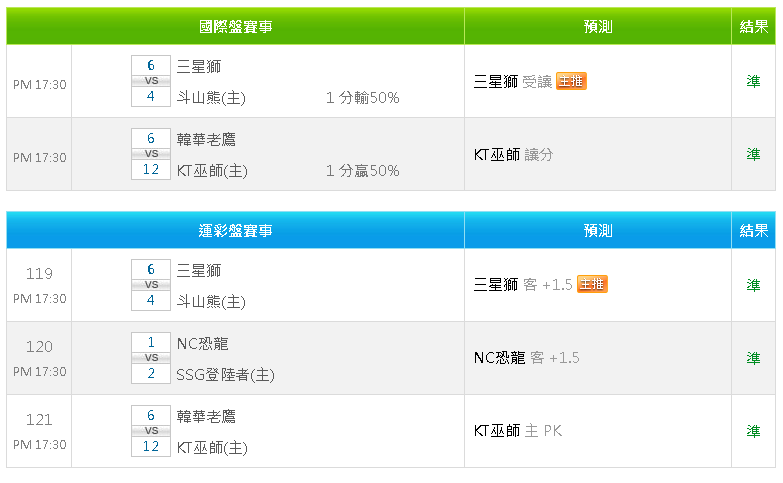Click the green 準 result in the first 國際盤 row

[x=753, y=81]
